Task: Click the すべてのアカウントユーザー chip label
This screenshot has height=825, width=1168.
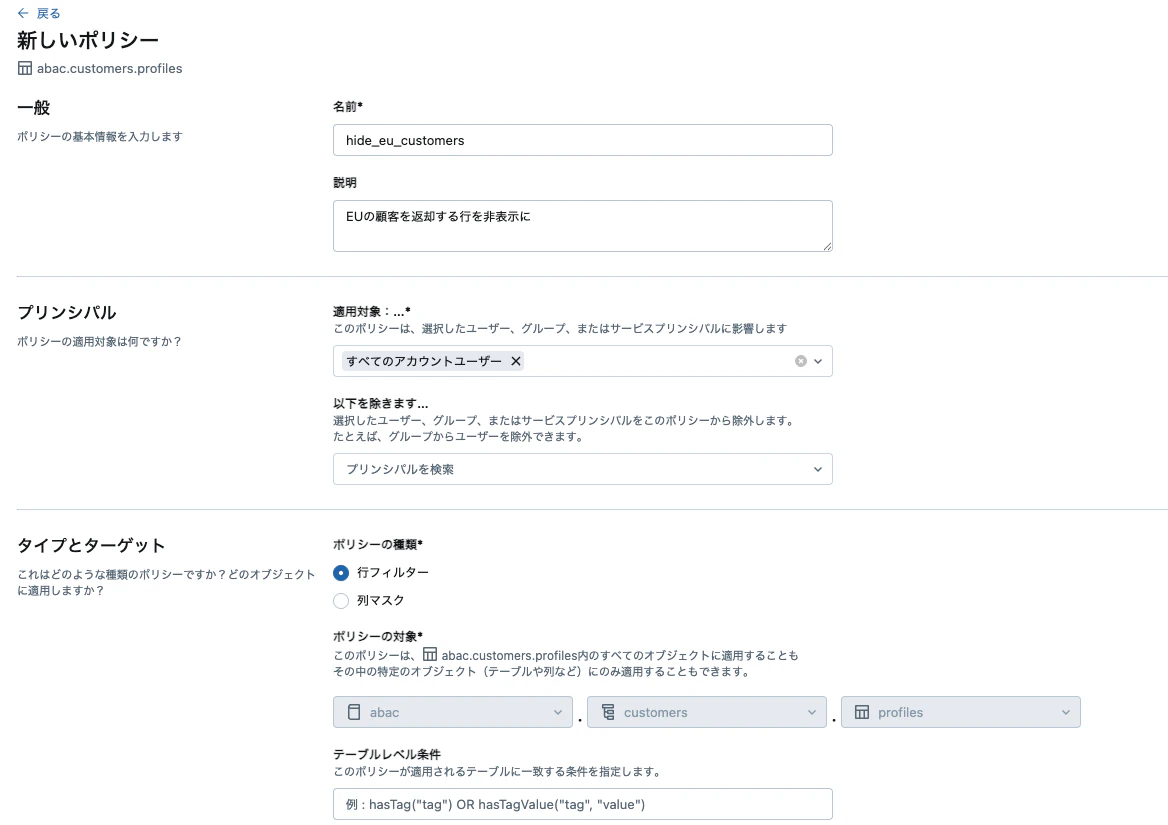Action: (424, 361)
